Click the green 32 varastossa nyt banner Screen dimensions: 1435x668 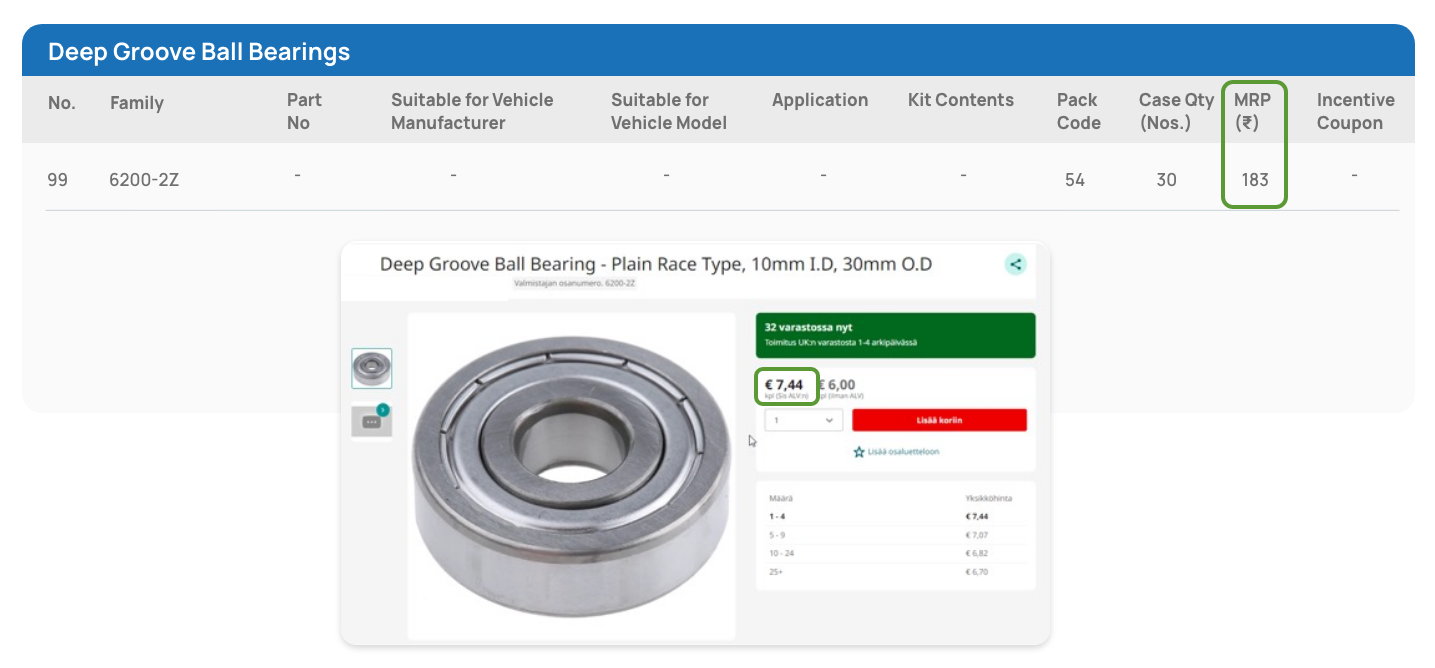tap(895, 335)
